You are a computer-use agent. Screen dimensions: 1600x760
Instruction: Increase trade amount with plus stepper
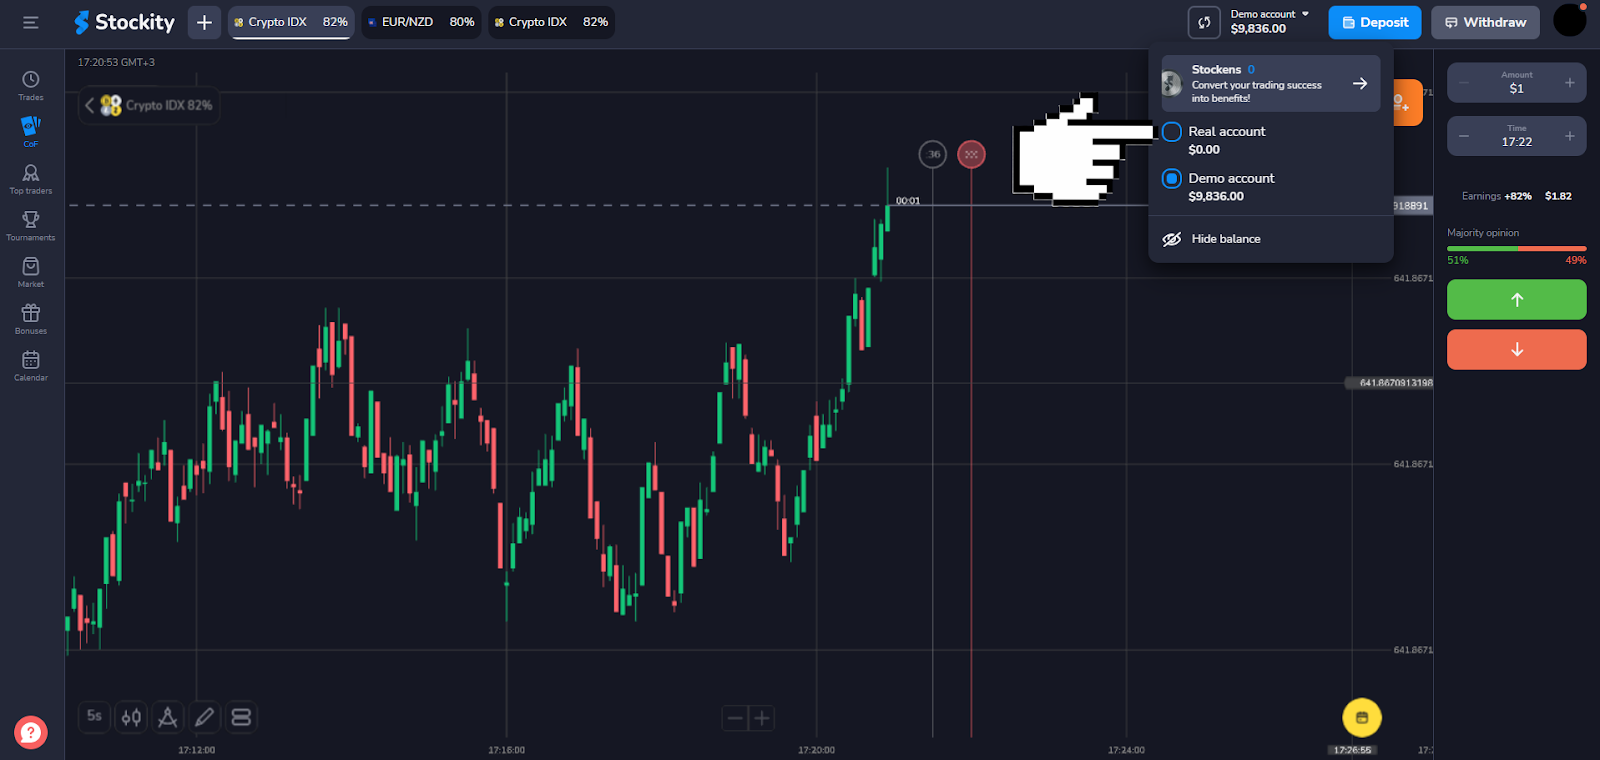coord(1569,83)
